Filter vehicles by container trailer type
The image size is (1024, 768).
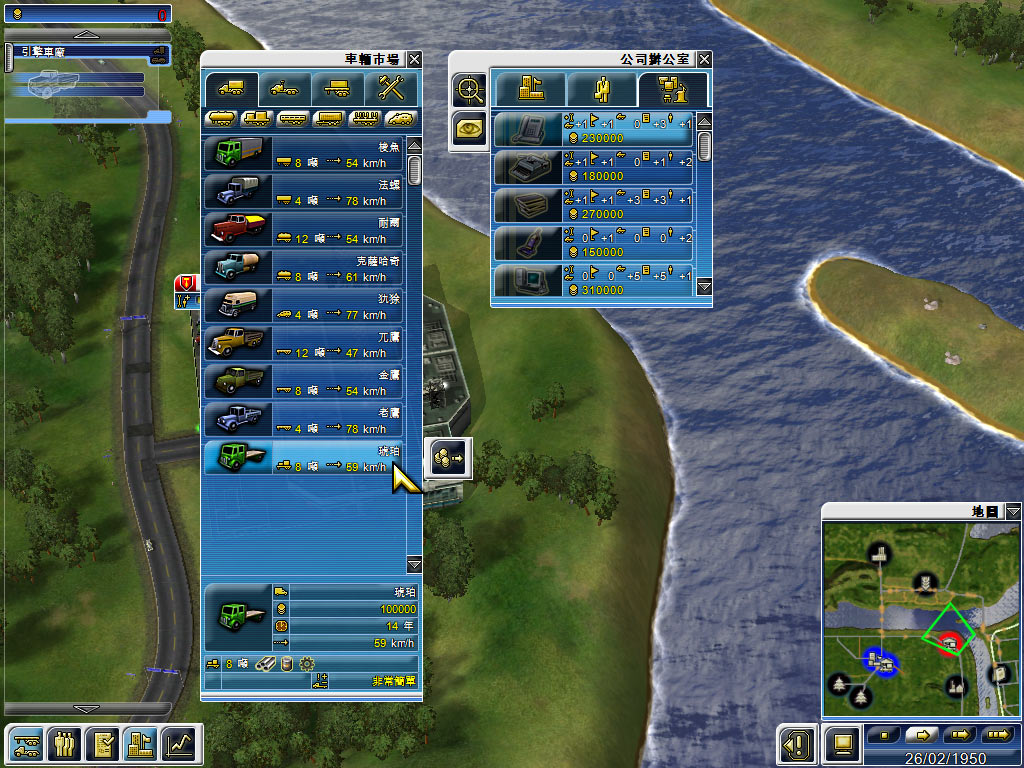coord(328,118)
